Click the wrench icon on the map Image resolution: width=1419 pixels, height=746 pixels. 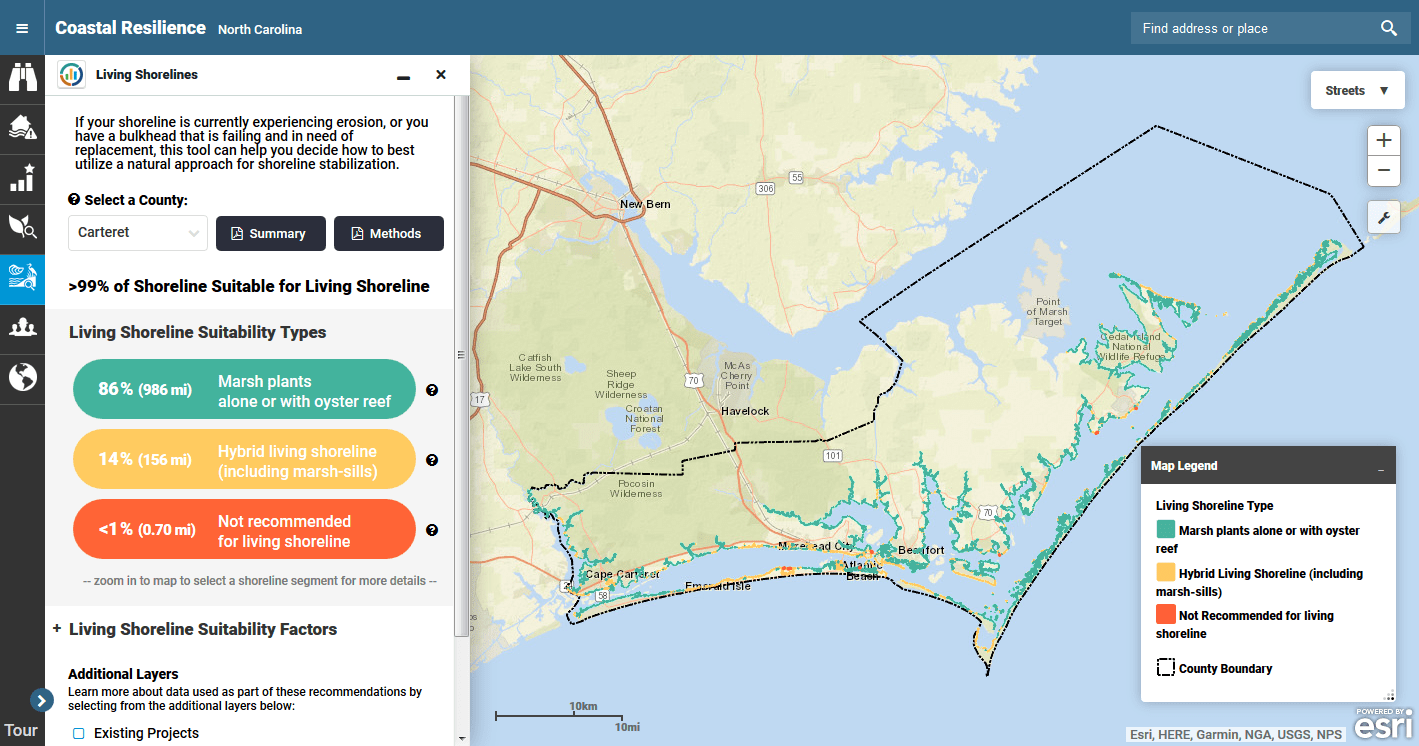(1383, 217)
